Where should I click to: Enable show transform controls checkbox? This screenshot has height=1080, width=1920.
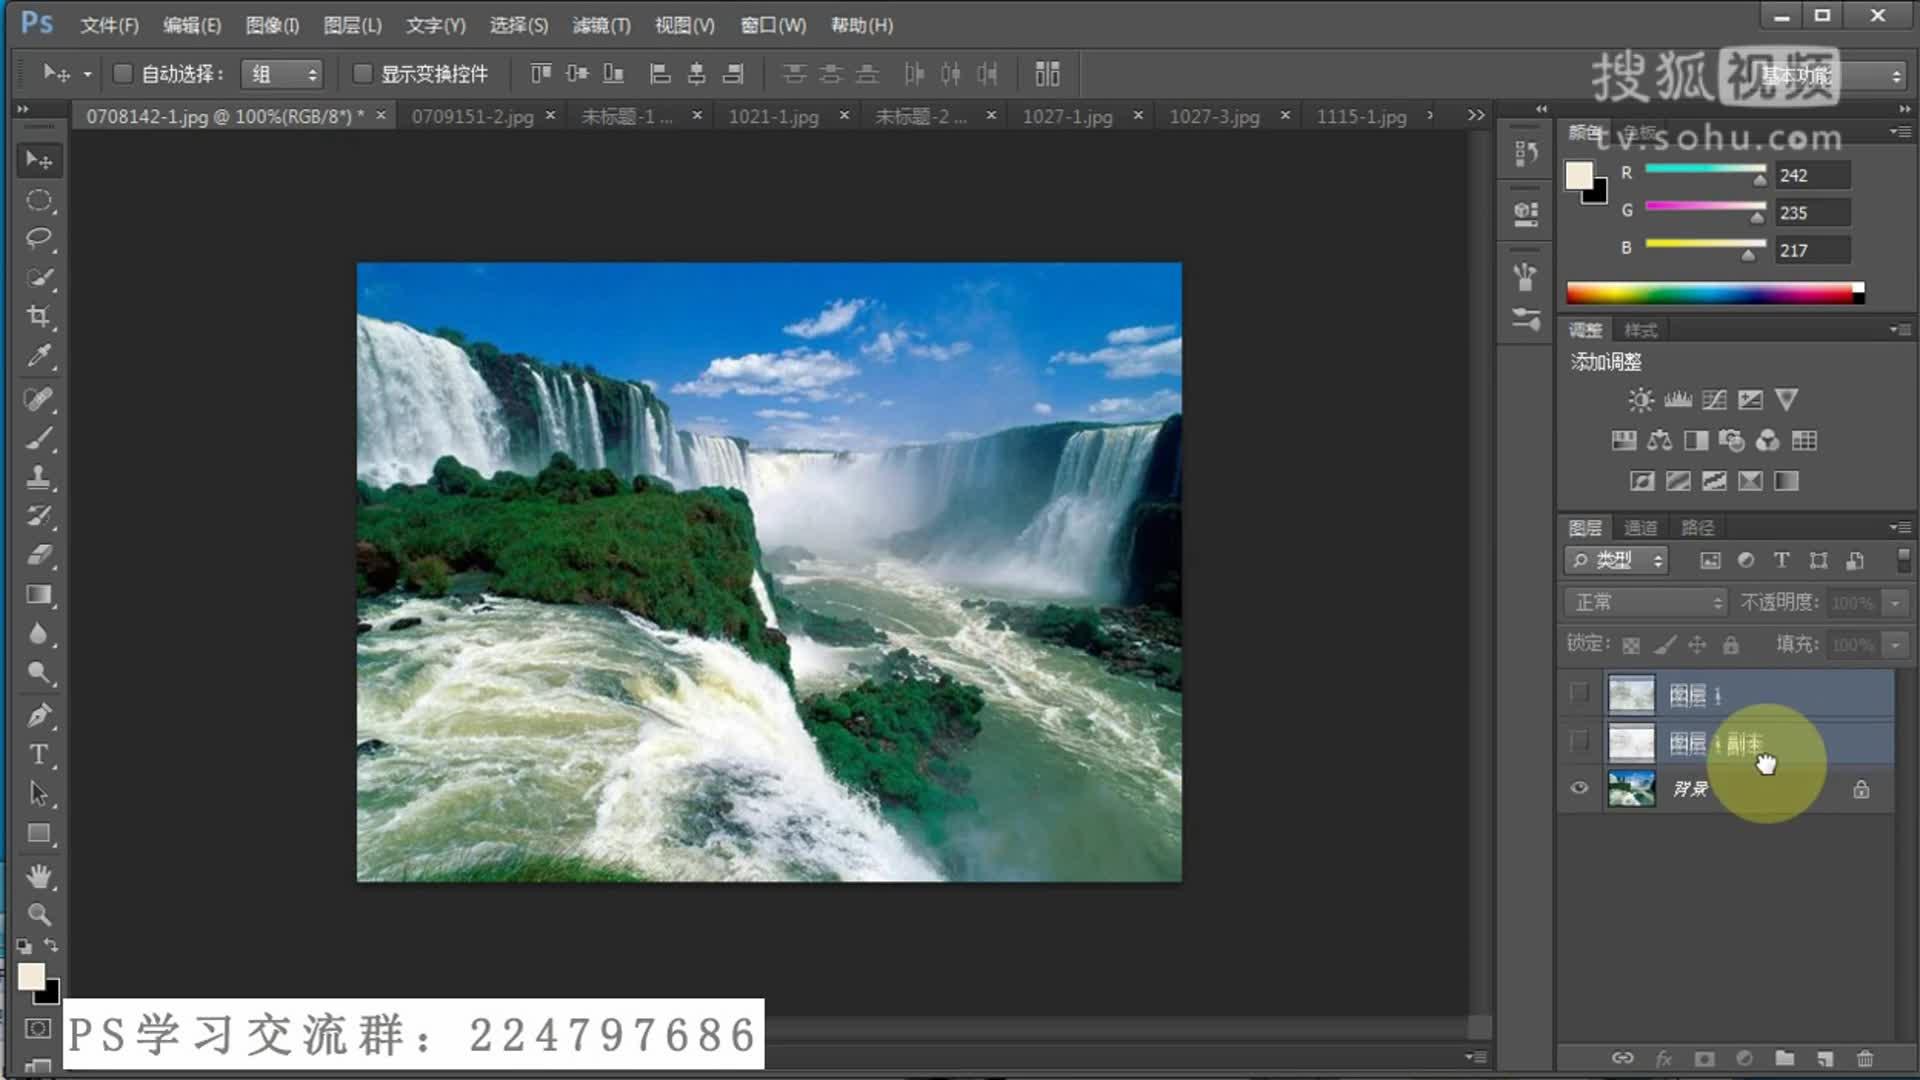[x=363, y=74]
